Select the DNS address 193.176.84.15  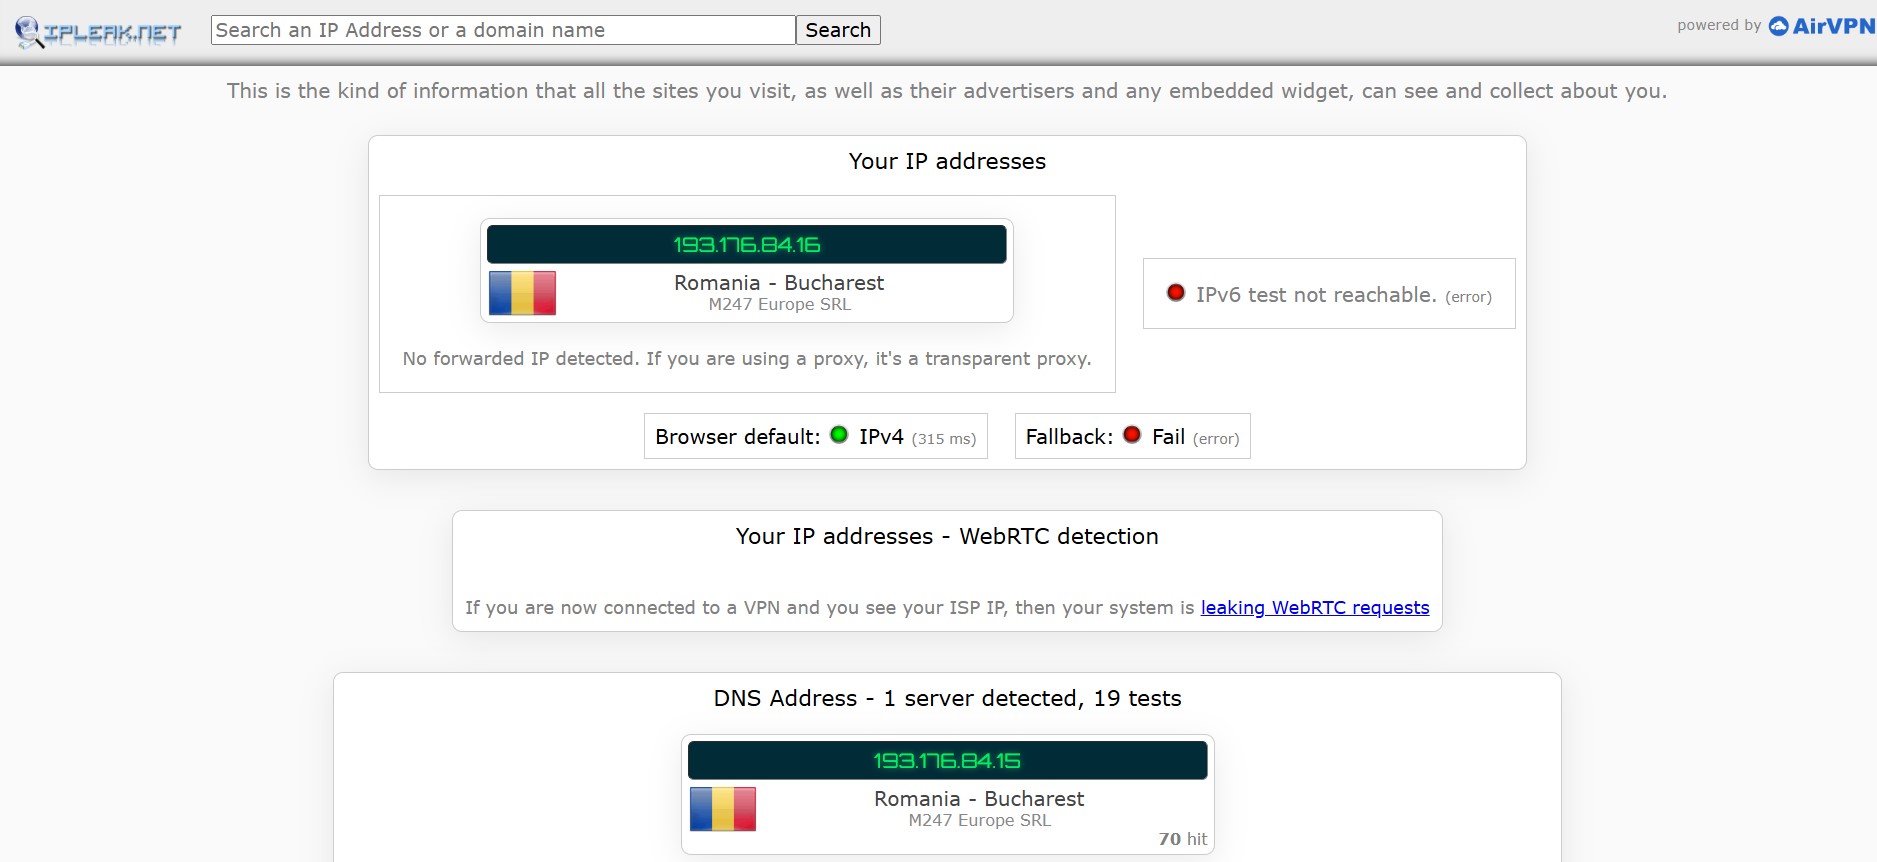pyautogui.click(x=946, y=761)
